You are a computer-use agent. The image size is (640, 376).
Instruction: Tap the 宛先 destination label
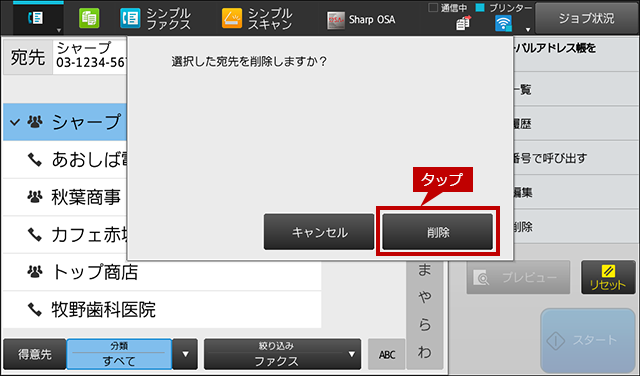(28, 57)
